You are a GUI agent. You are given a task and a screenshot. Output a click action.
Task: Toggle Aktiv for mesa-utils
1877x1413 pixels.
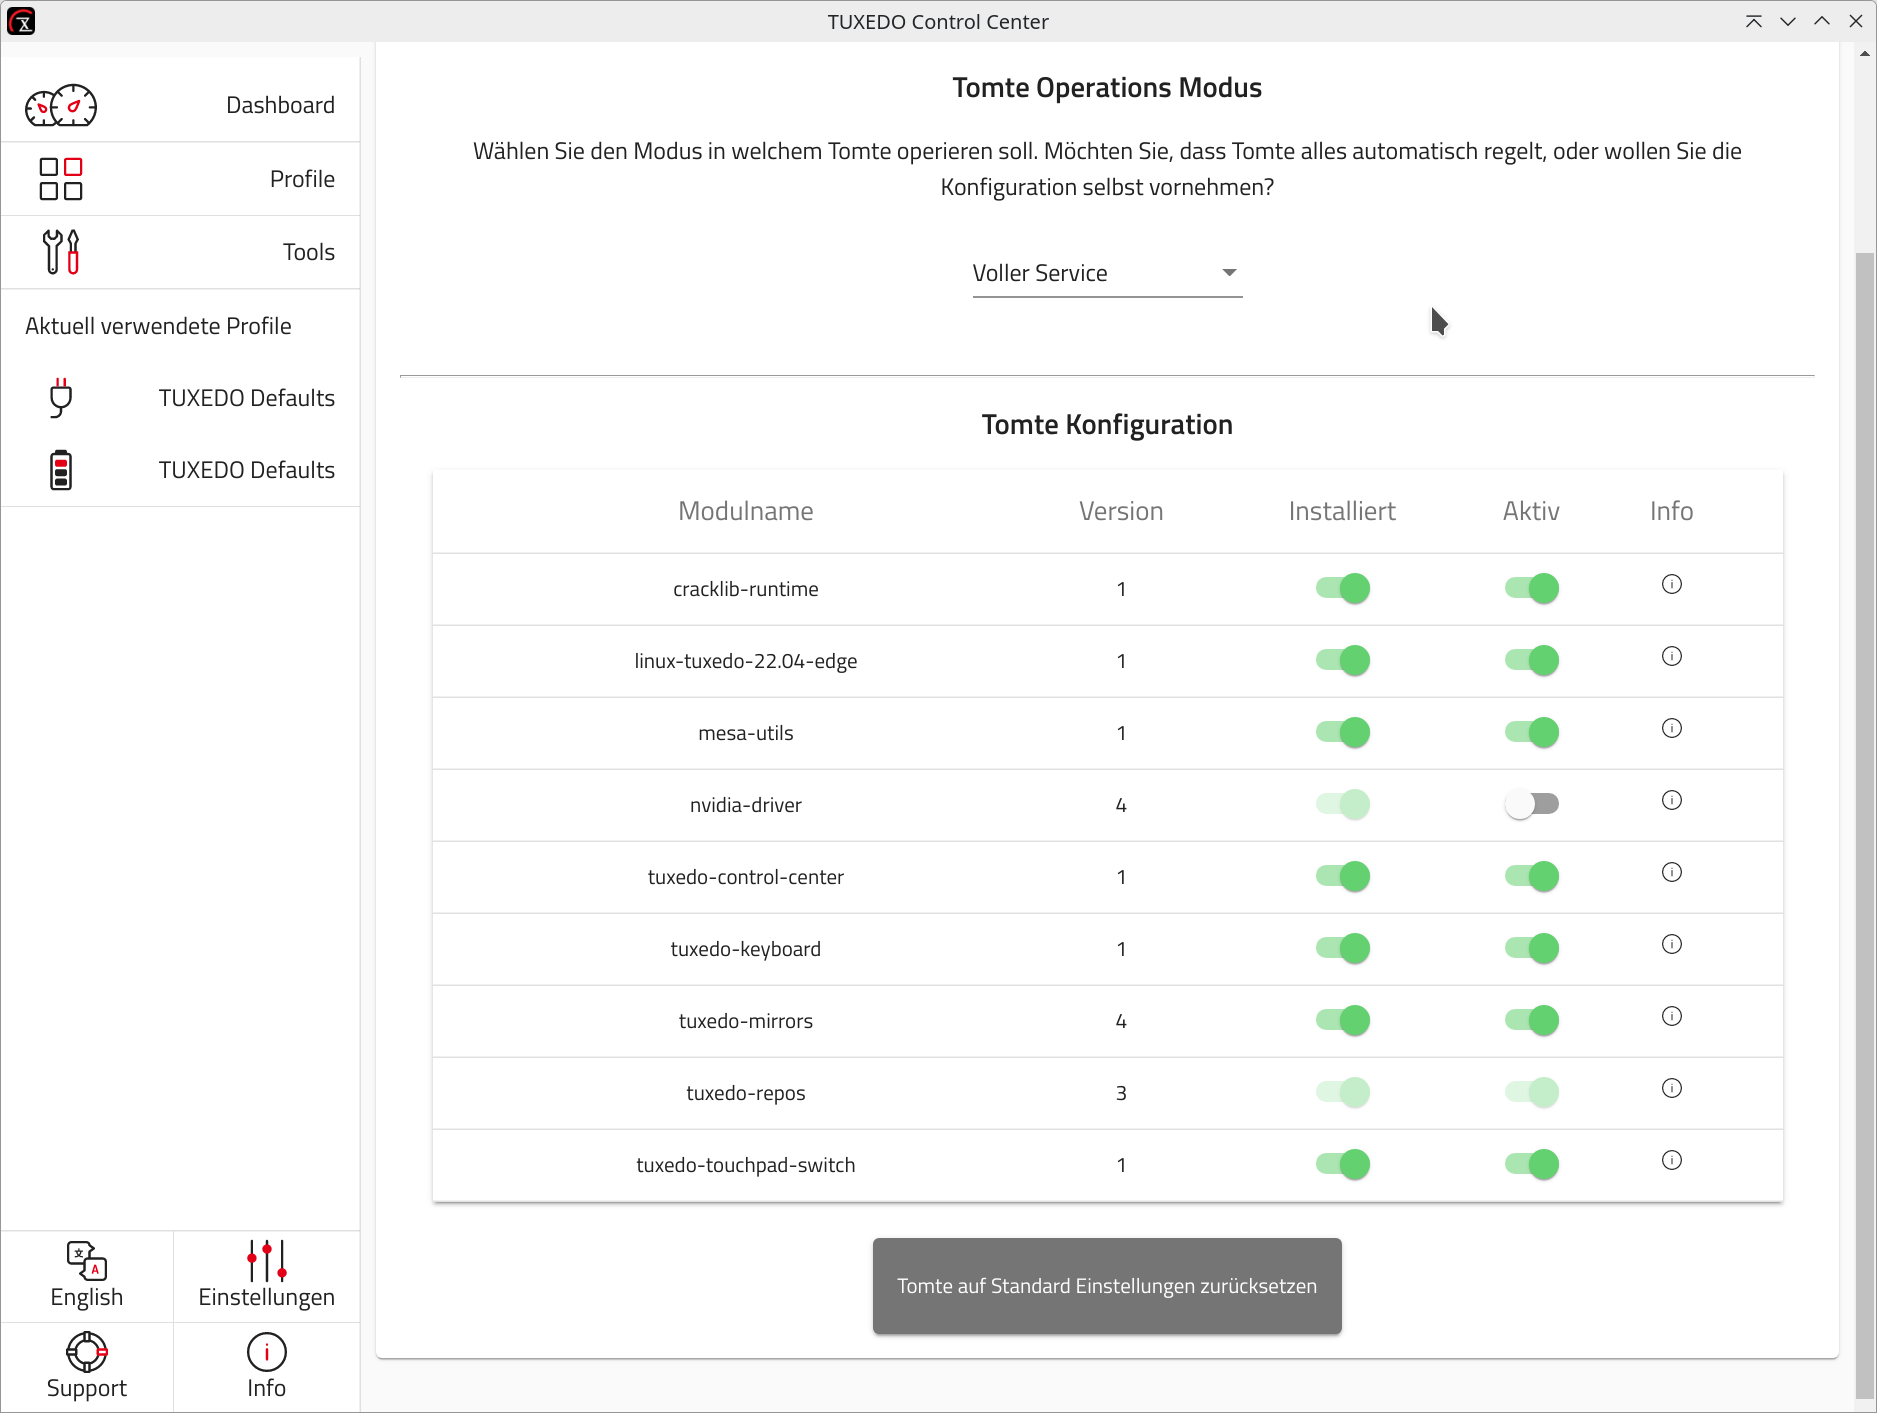click(1531, 732)
